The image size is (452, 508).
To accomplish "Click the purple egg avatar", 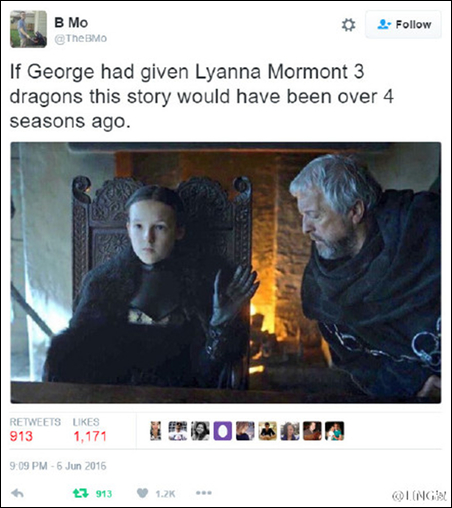I will click(x=223, y=431).
